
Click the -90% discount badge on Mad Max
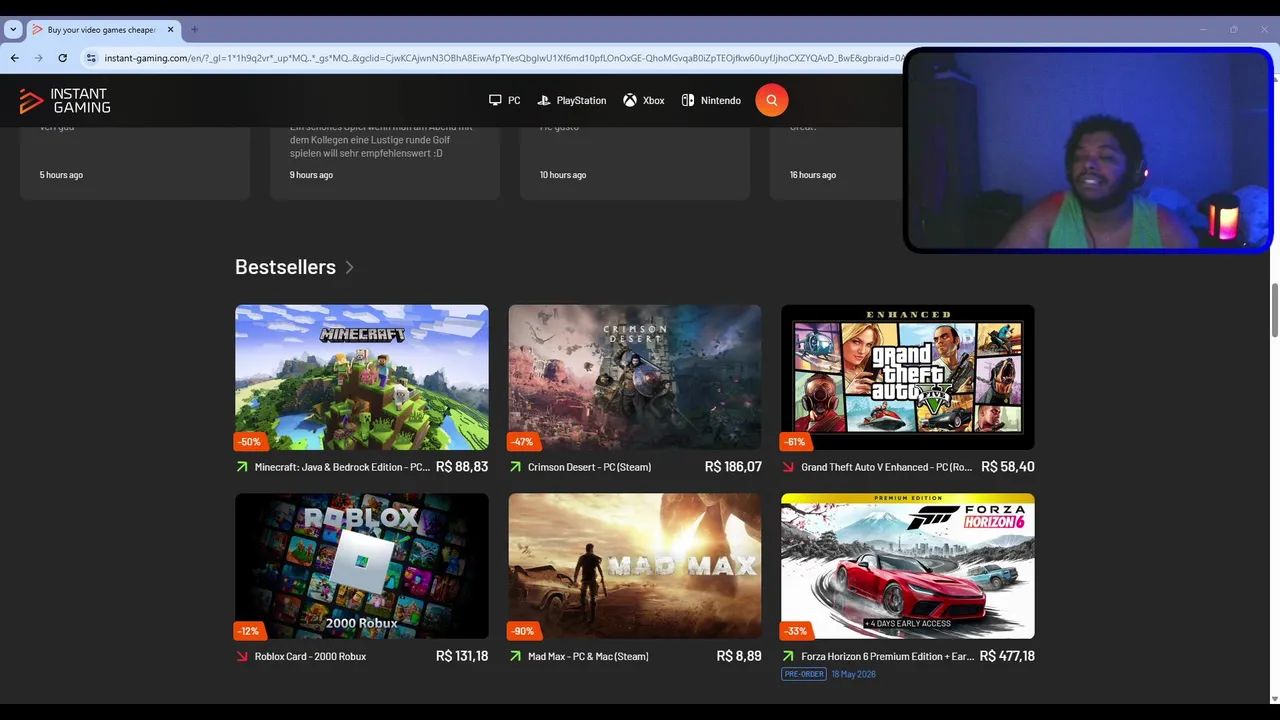[523, 631]
